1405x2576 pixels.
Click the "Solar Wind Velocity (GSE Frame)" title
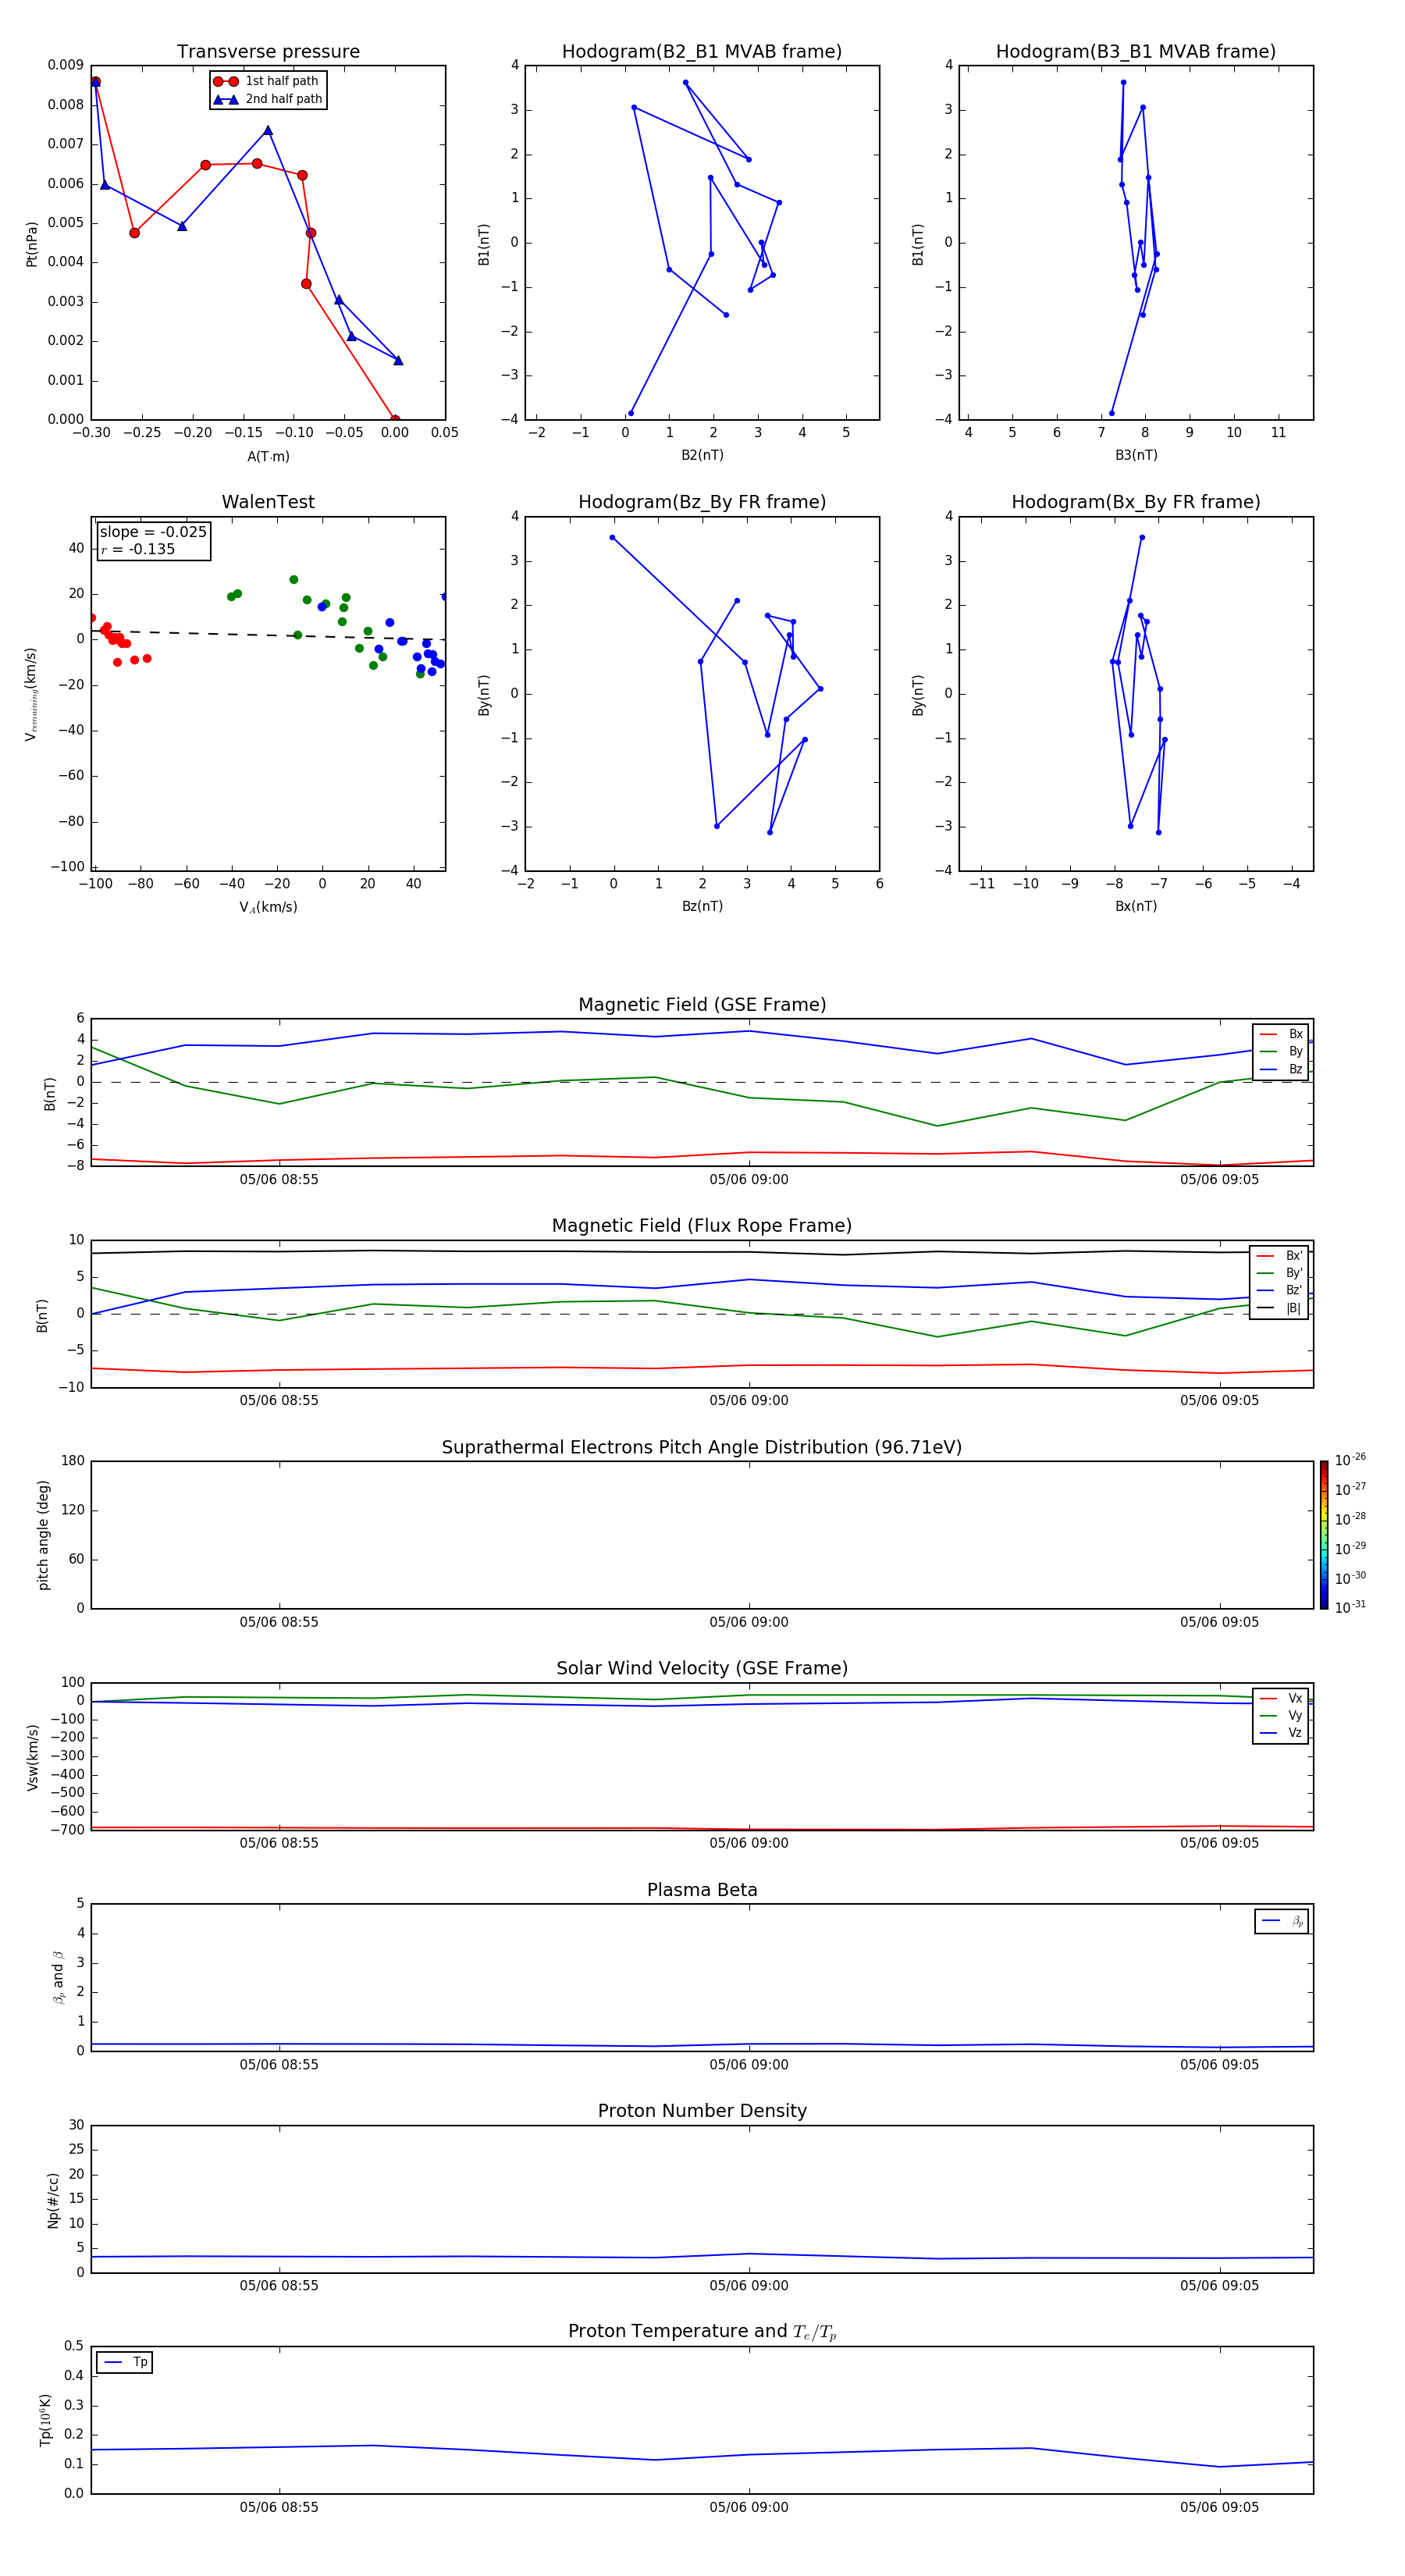(702, 1668)
